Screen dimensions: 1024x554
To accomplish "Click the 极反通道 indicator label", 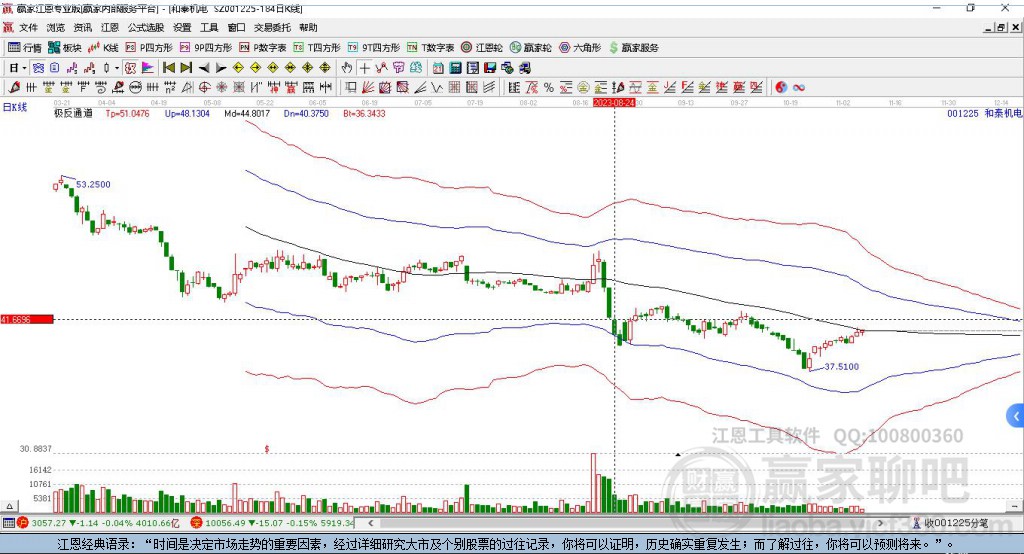I will [73, 113].
